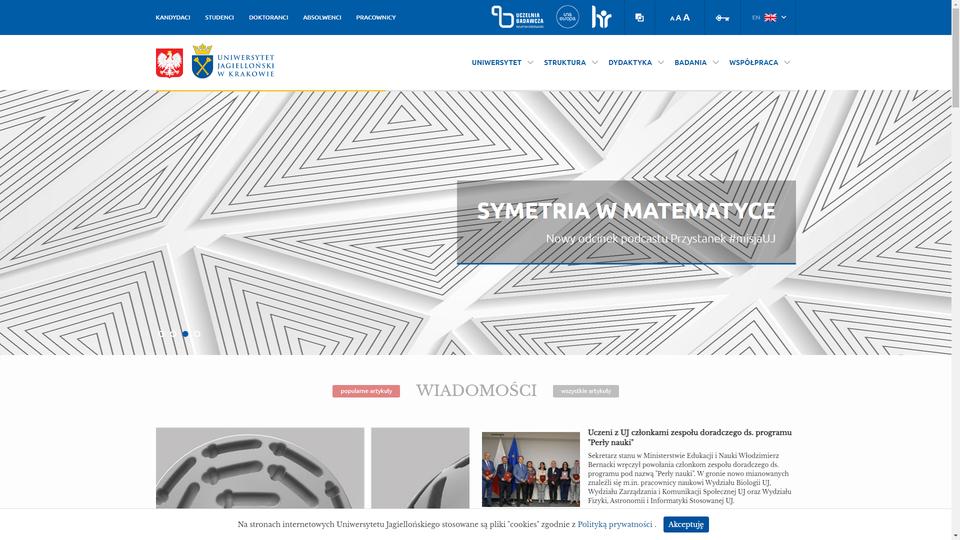The image size is (960, 540).
Task: Click the wszystkie artykuły button
Action: (x=586, y=391)
